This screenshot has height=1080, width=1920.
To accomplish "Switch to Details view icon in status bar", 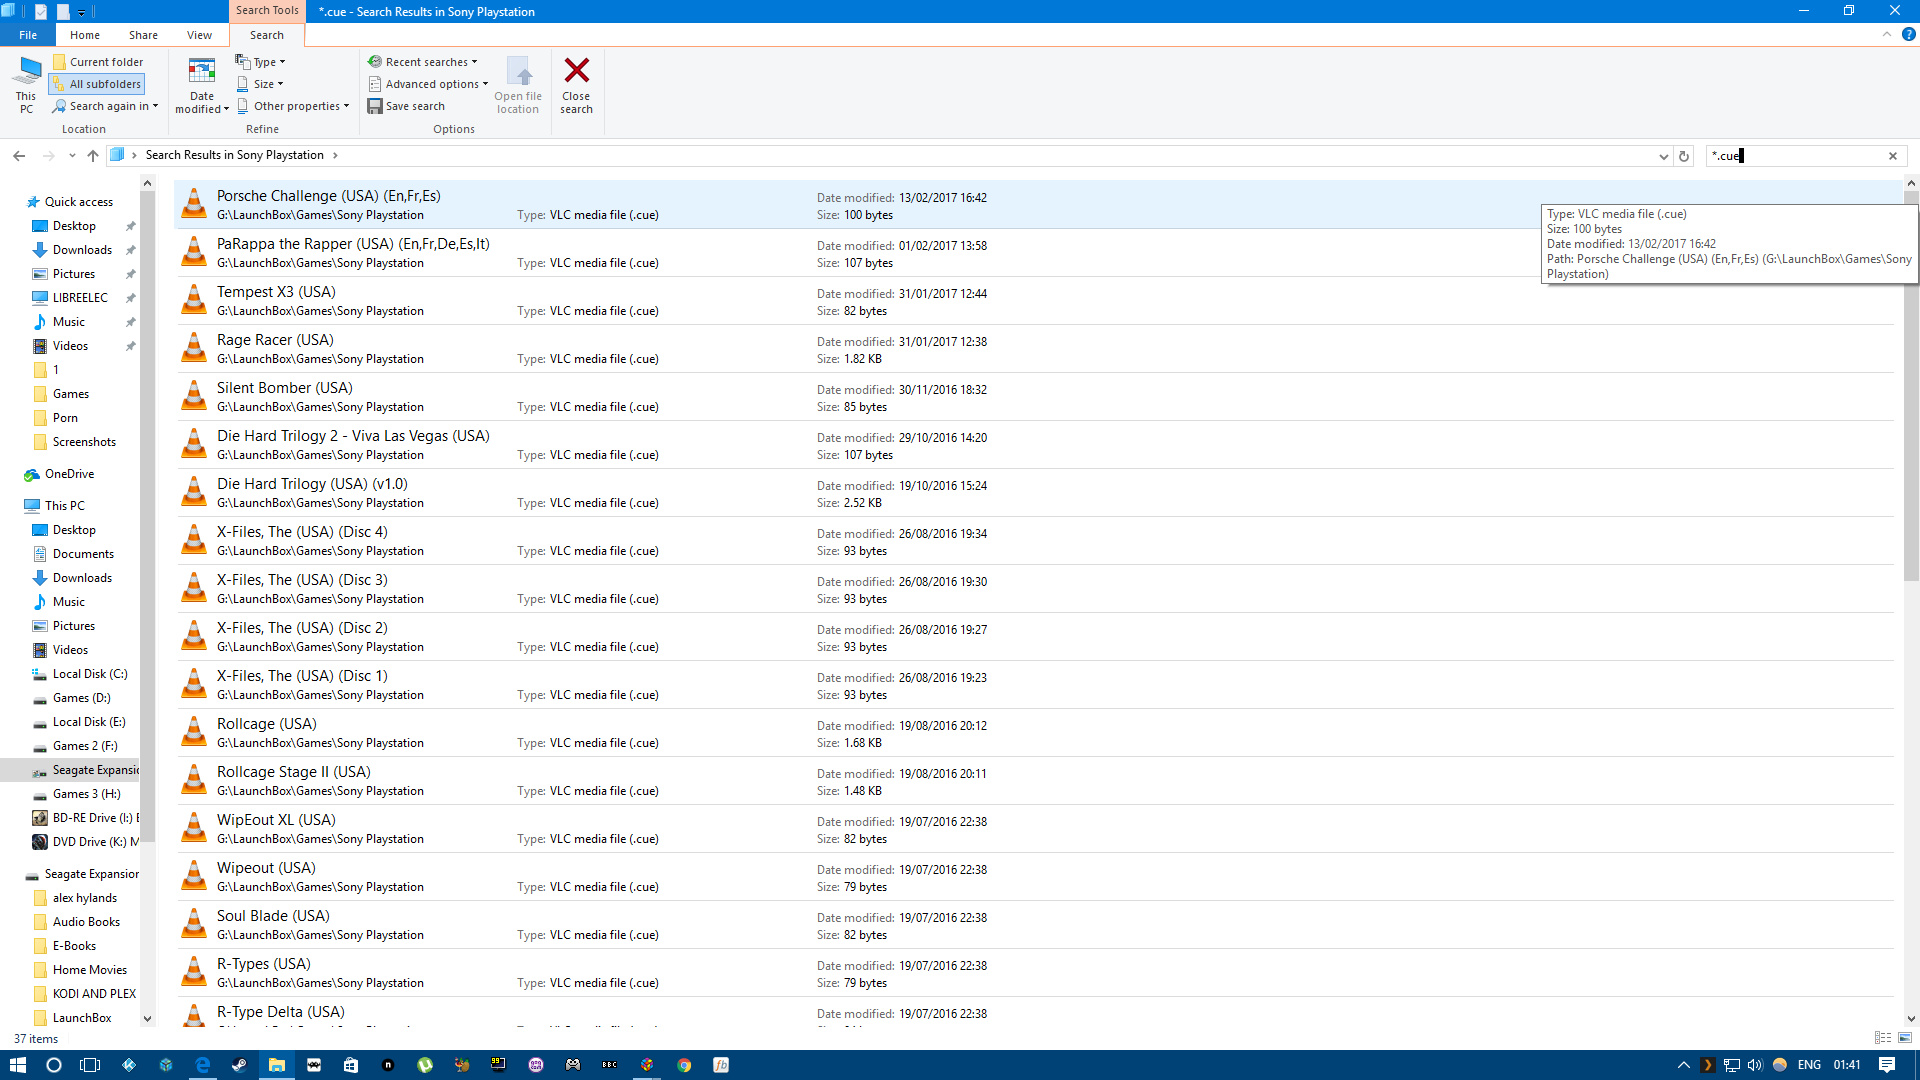I will coord(1883,1038).
